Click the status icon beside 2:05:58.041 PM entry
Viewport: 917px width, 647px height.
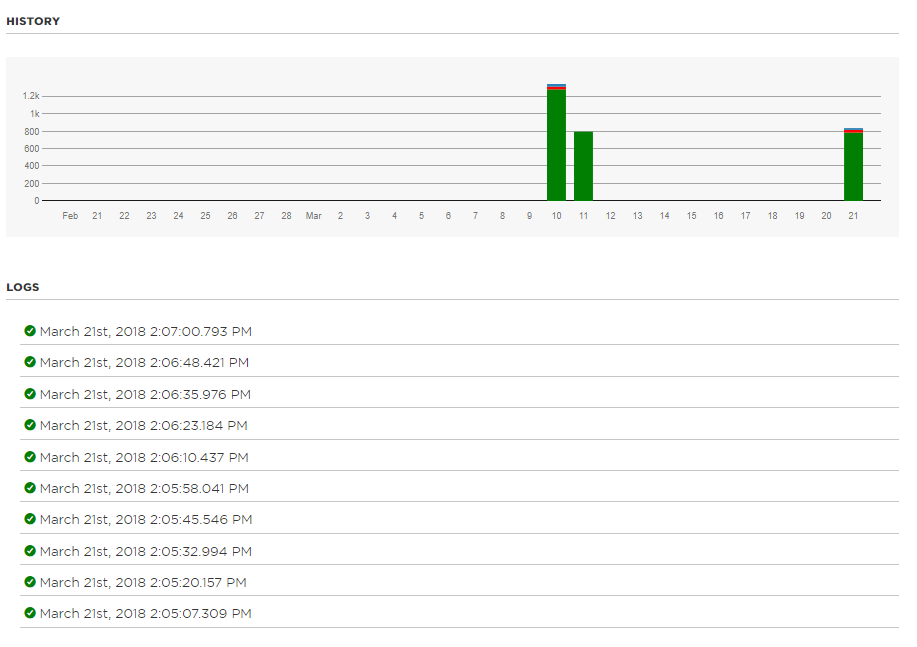pos(30,488)
